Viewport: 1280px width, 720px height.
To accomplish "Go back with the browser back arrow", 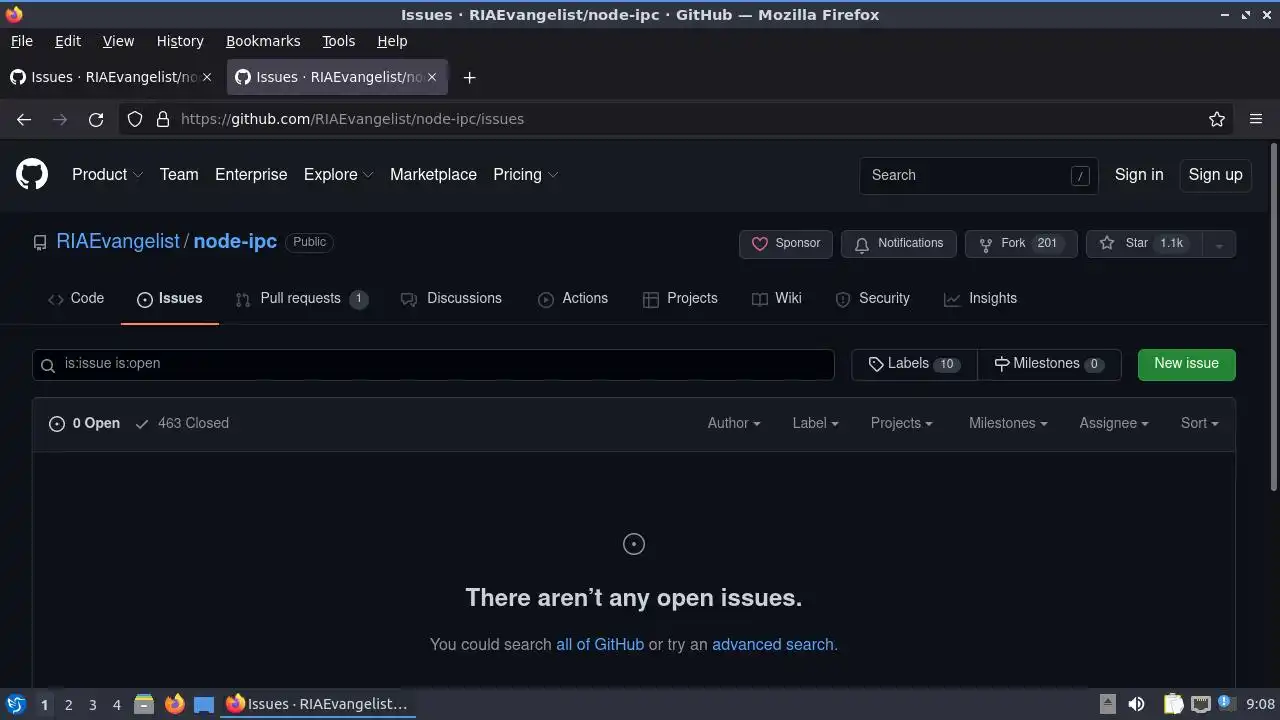I will point(24,119).
